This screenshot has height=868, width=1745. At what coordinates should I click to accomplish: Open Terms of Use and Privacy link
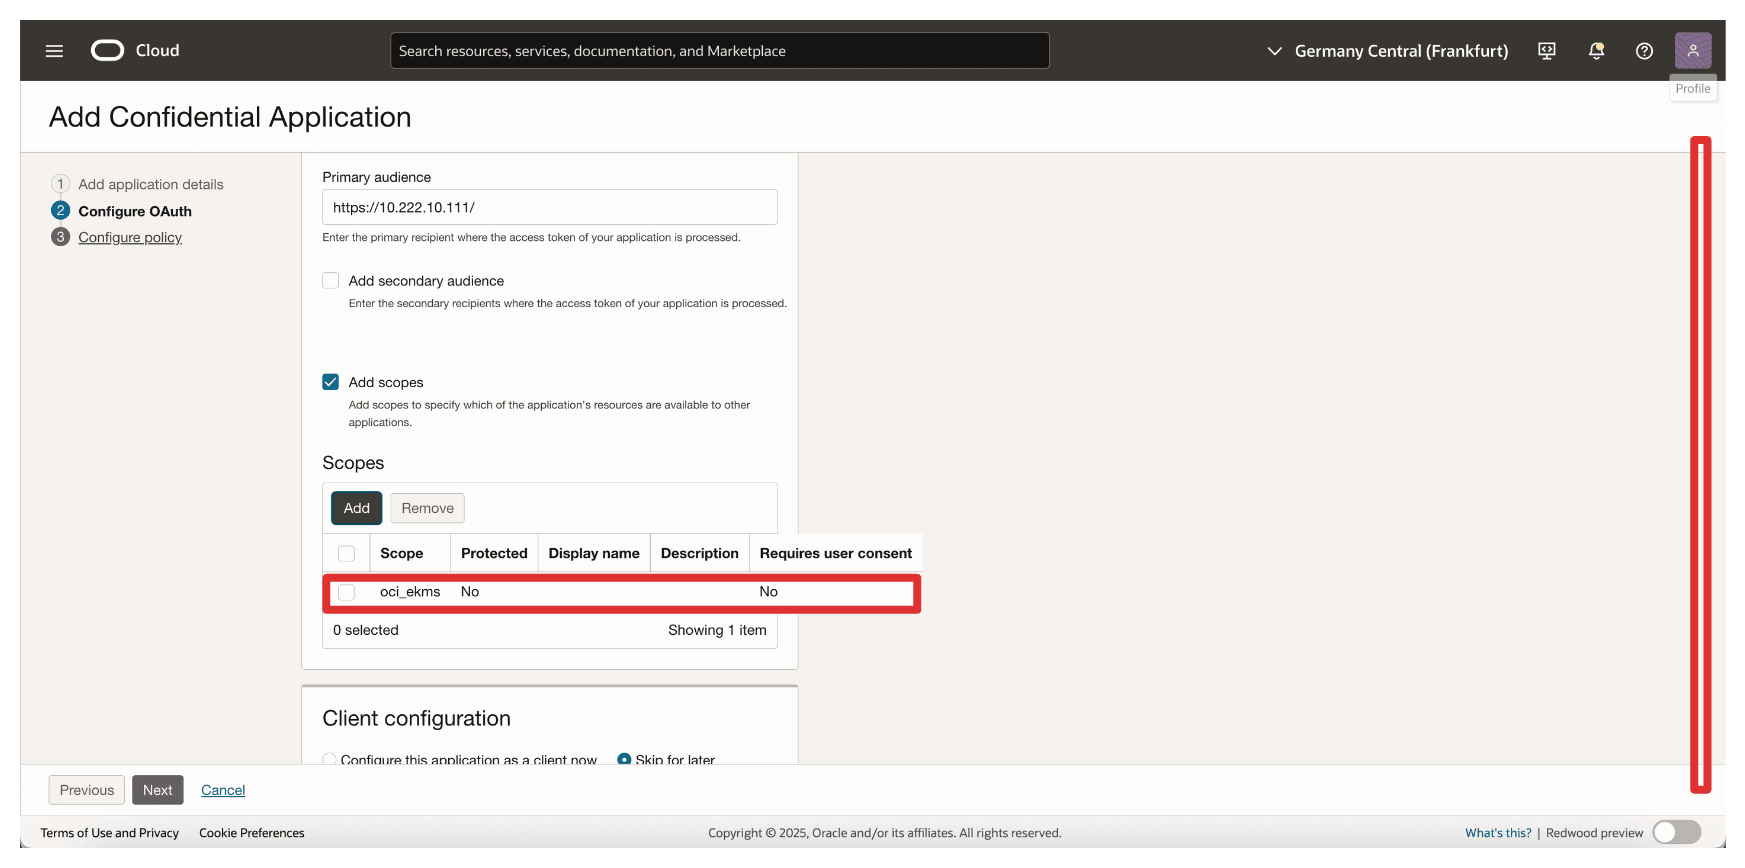(x=110, y=833)
